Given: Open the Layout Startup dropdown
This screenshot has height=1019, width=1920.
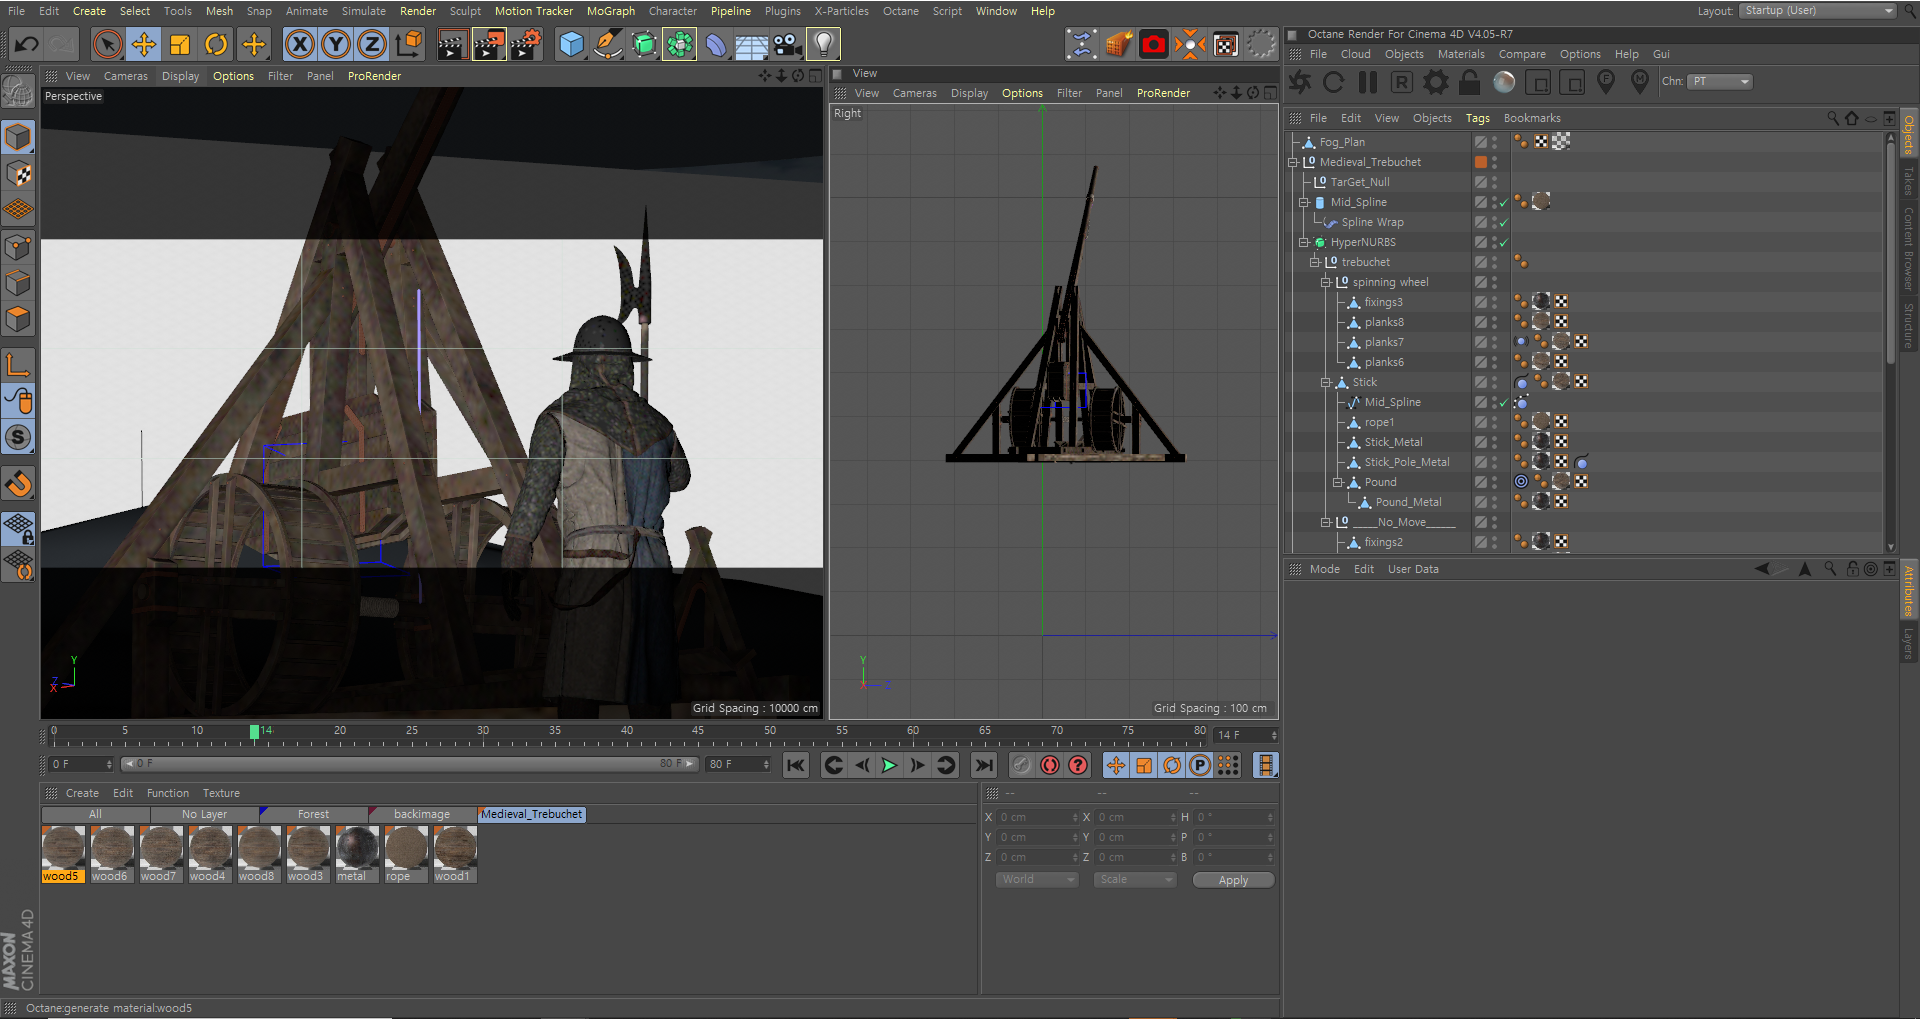Looking at the screenshot, I should [1817, 11].
